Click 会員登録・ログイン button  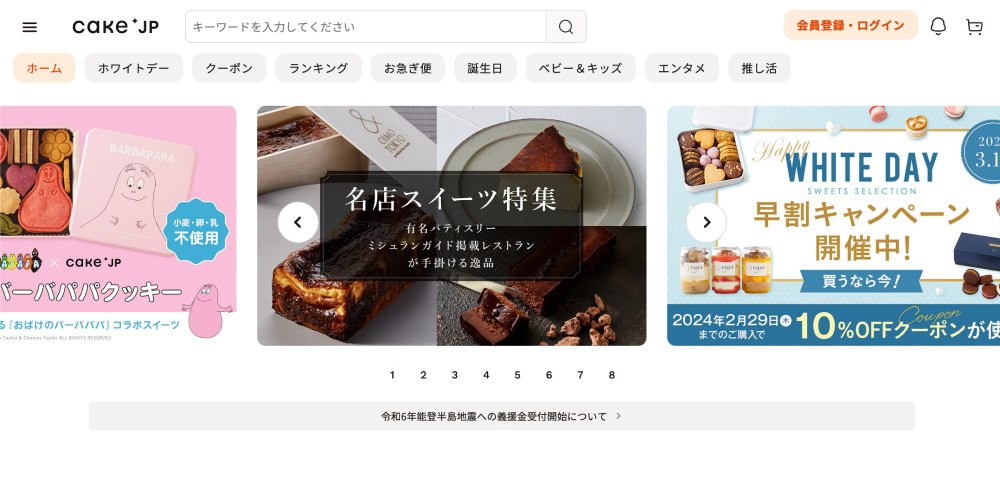pyautogui.click(x=850, y=26)
